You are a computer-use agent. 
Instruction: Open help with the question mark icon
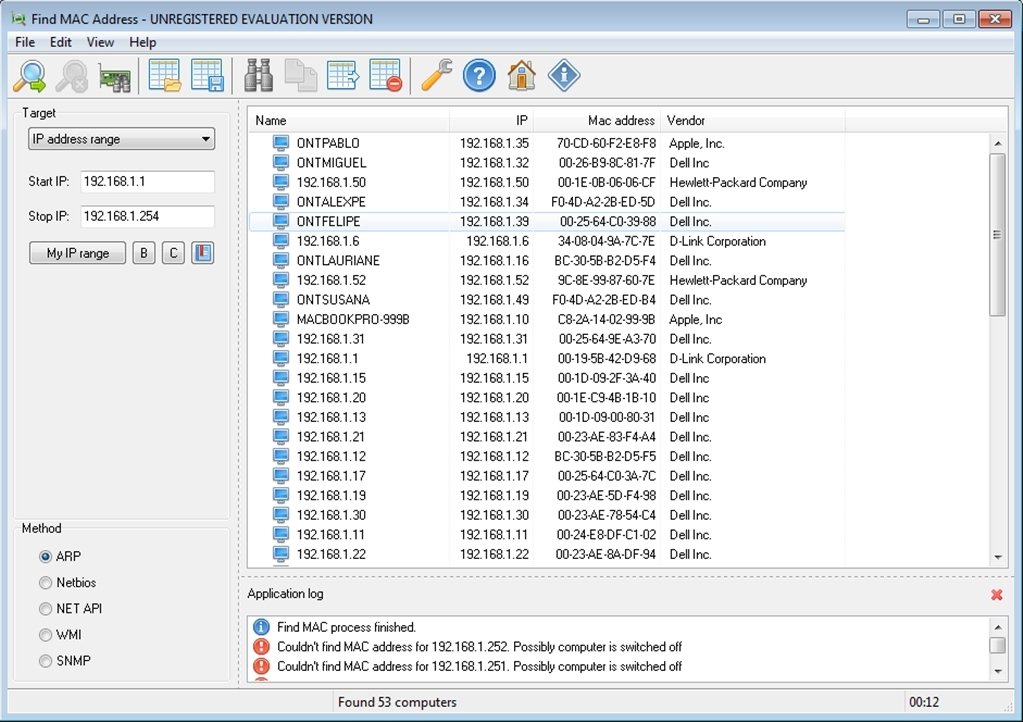[479, 76]
